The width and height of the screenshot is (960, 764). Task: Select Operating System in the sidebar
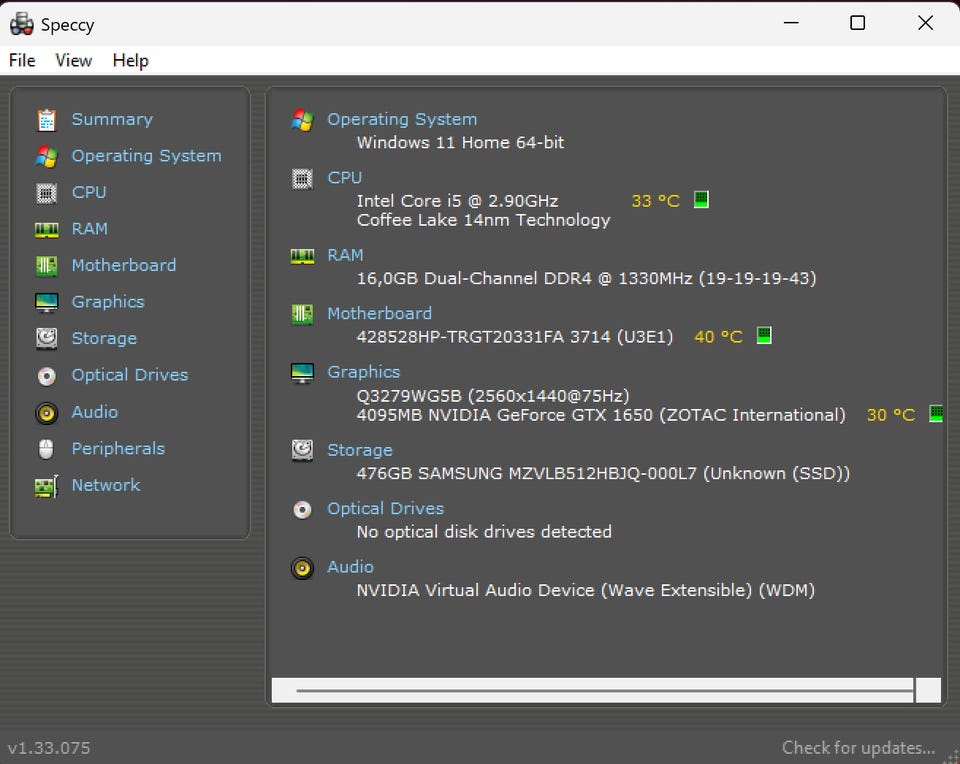click(x=146, y=156)
